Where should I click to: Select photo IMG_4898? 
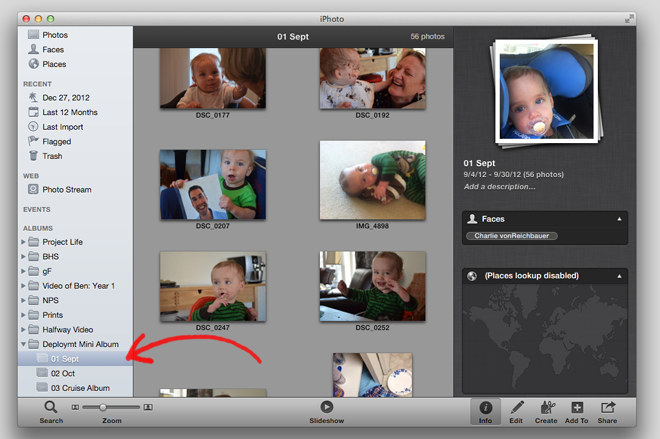coord(373,180)
